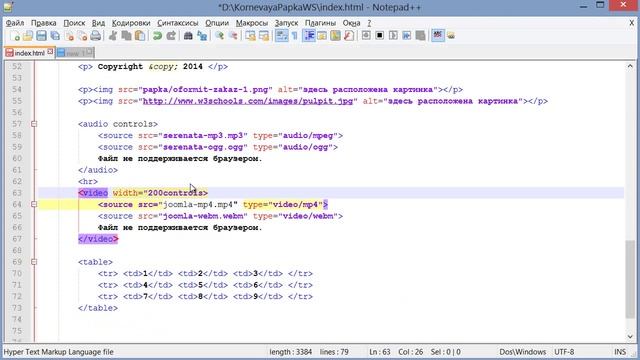
Task: Open the Вид menu
Action: [98, 23]
